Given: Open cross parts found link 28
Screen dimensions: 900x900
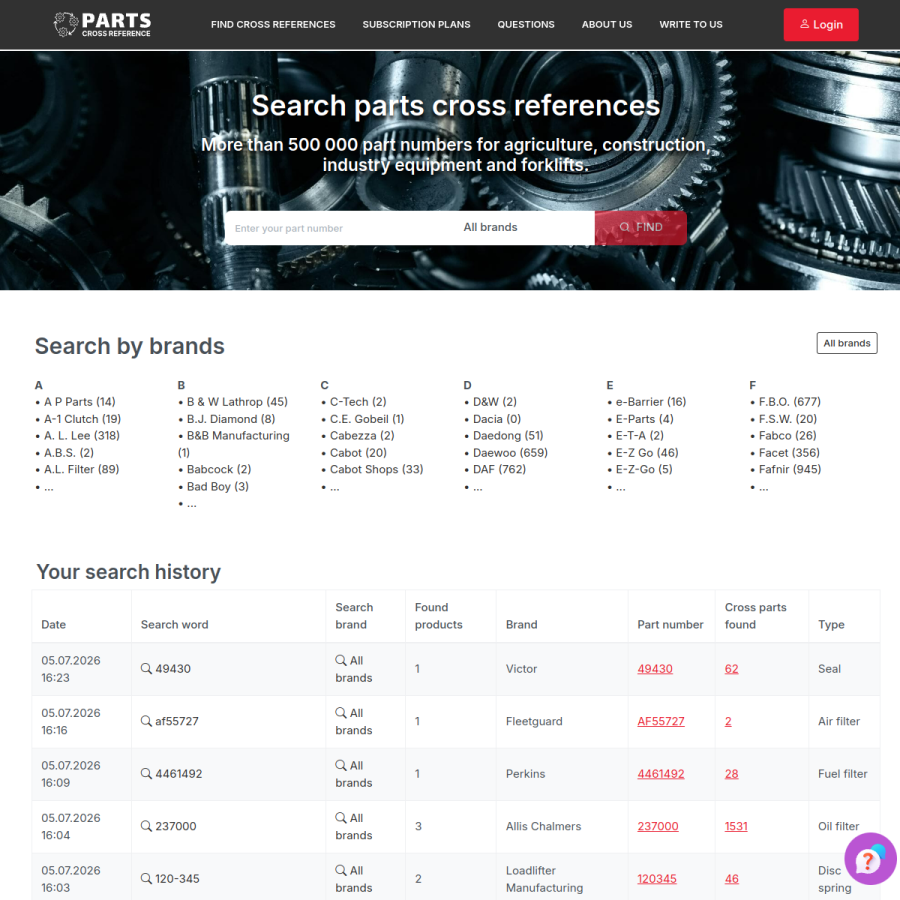Looking at the screenshot, I should [x=731, y=774].
